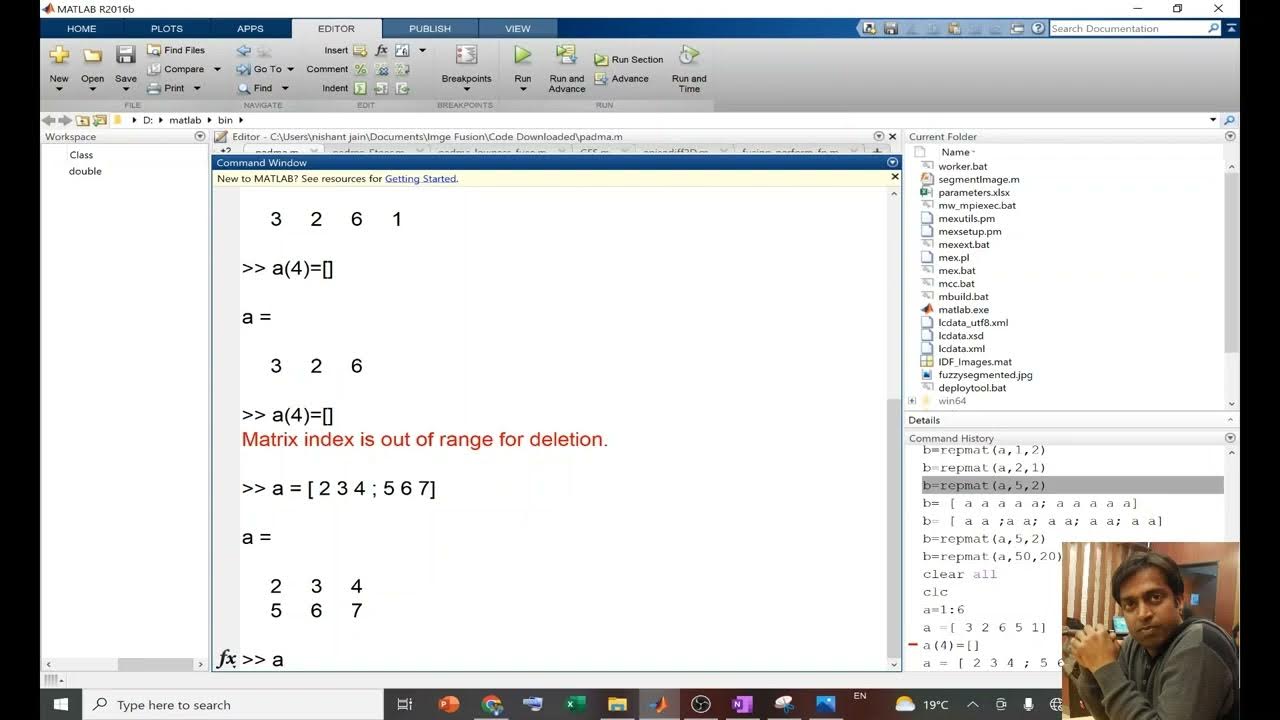Expand the Find dropdown arrow

pos(285,88)
